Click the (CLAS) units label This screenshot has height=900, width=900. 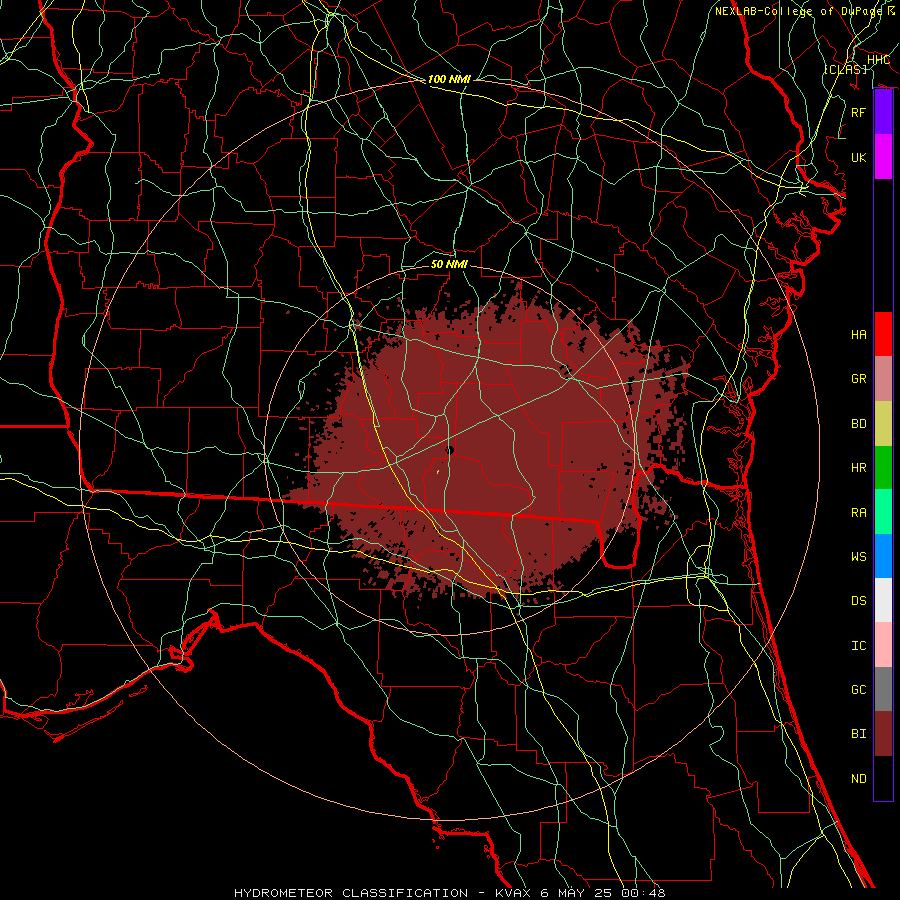coord(845,69)
